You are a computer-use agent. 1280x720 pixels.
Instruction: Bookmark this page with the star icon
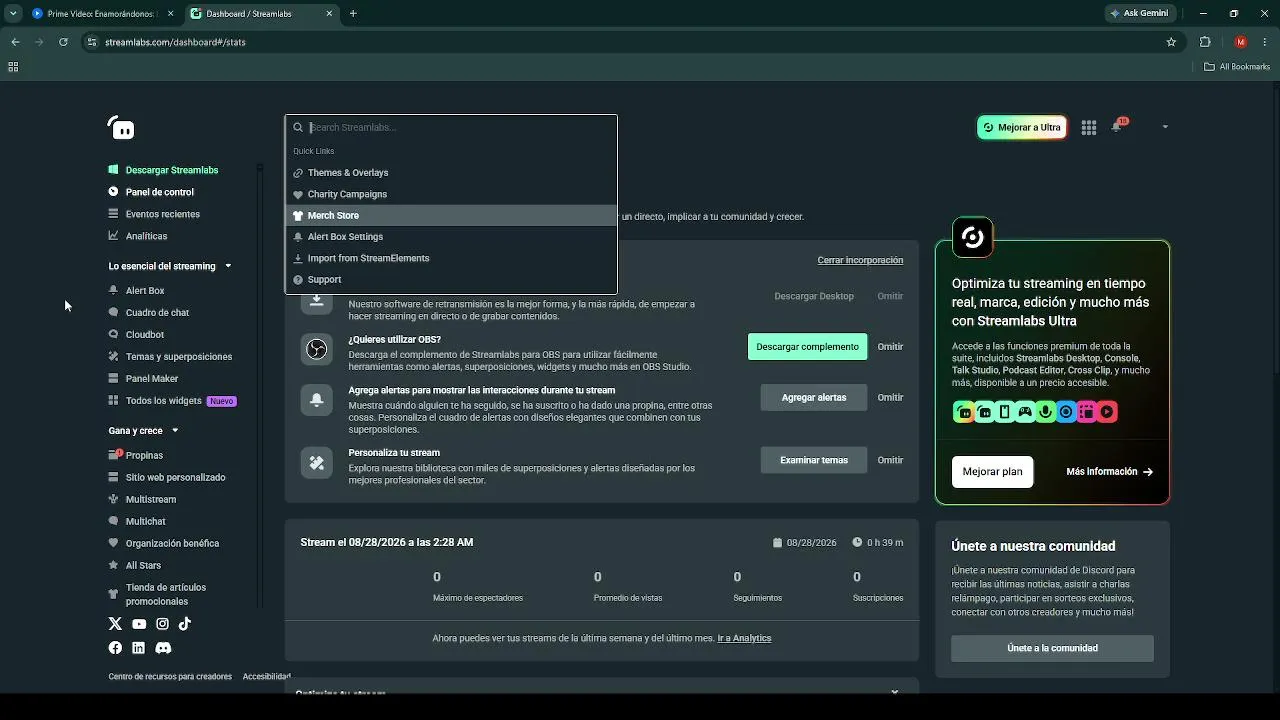1171,42
